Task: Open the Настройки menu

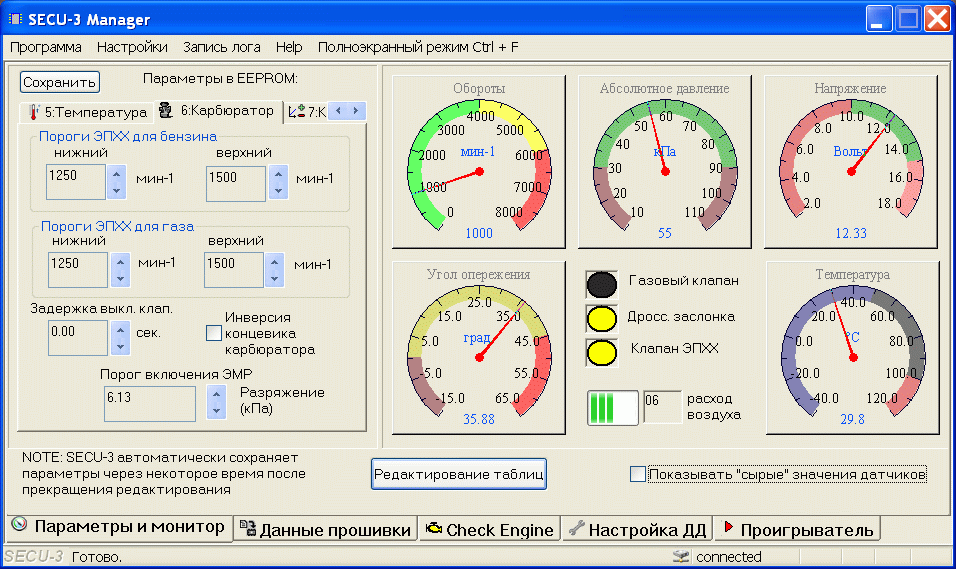Action: tap(132, 47)
